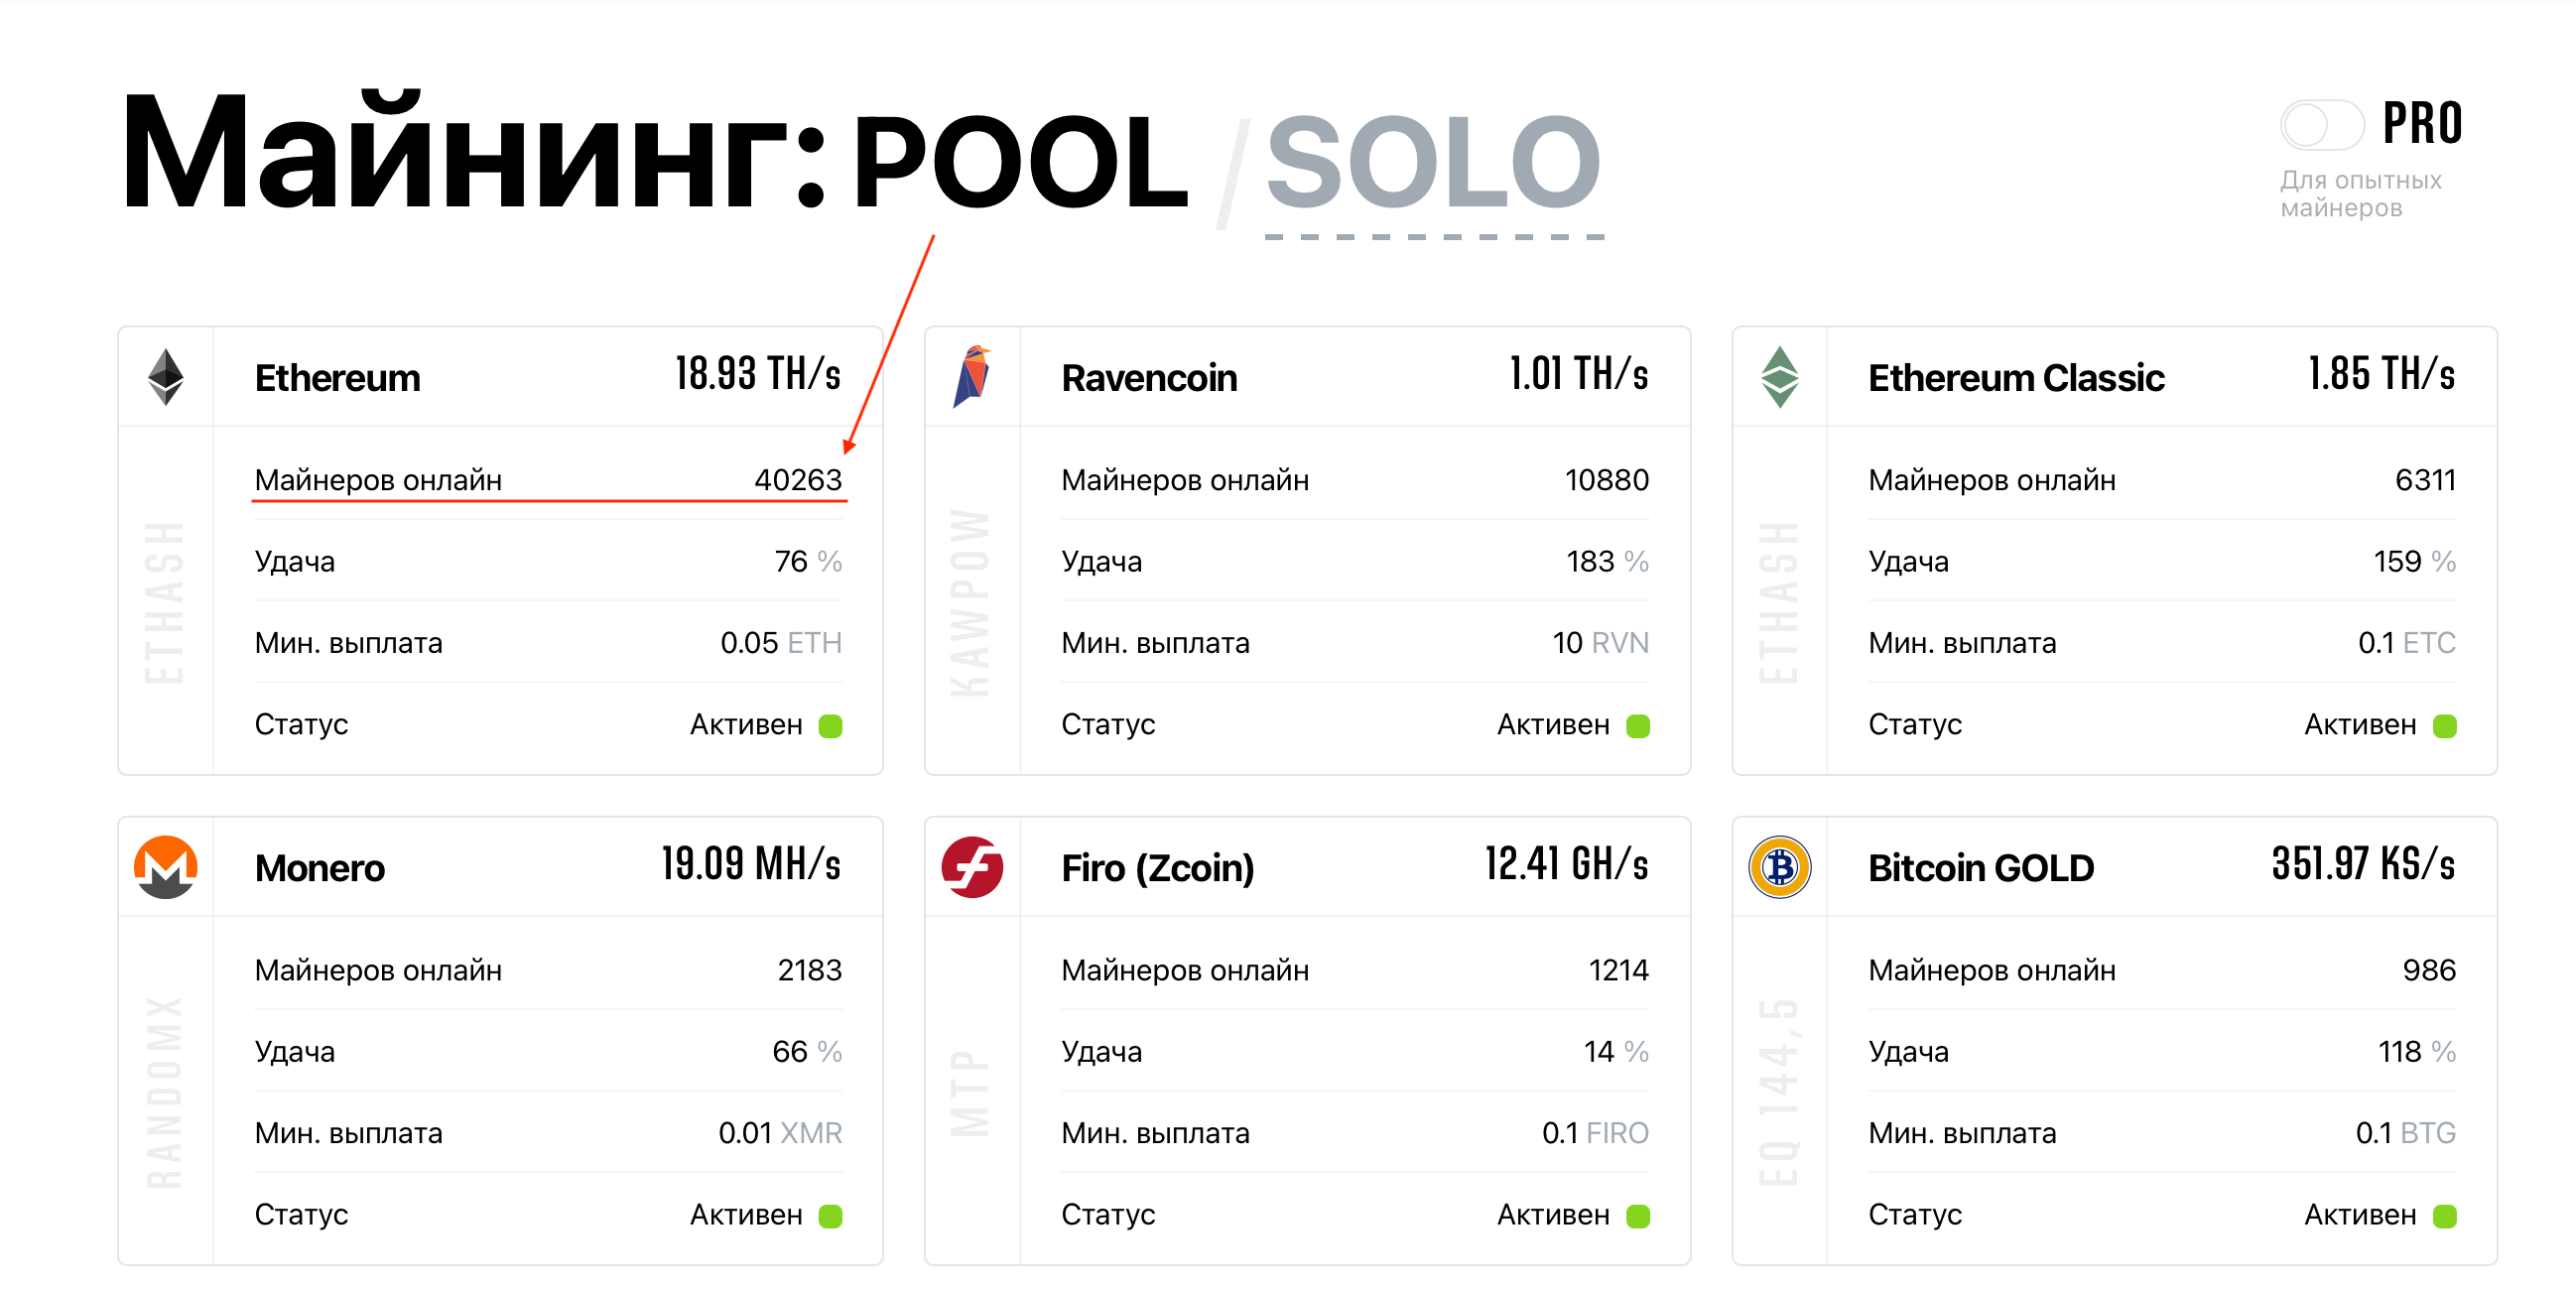The height and width of the screenshot is (1290, 2576).
Task: Click the 'Для опытных майнеров' caption
Action: pyautogui.click(x=2360, y=194)
